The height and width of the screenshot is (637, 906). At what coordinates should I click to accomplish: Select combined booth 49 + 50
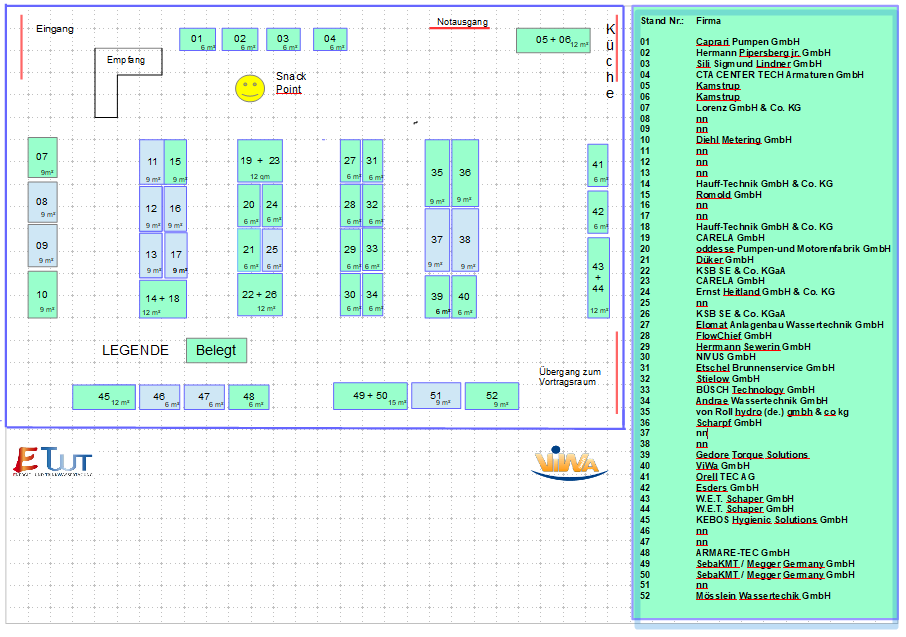pyautogui.click(x=370, y=396)
